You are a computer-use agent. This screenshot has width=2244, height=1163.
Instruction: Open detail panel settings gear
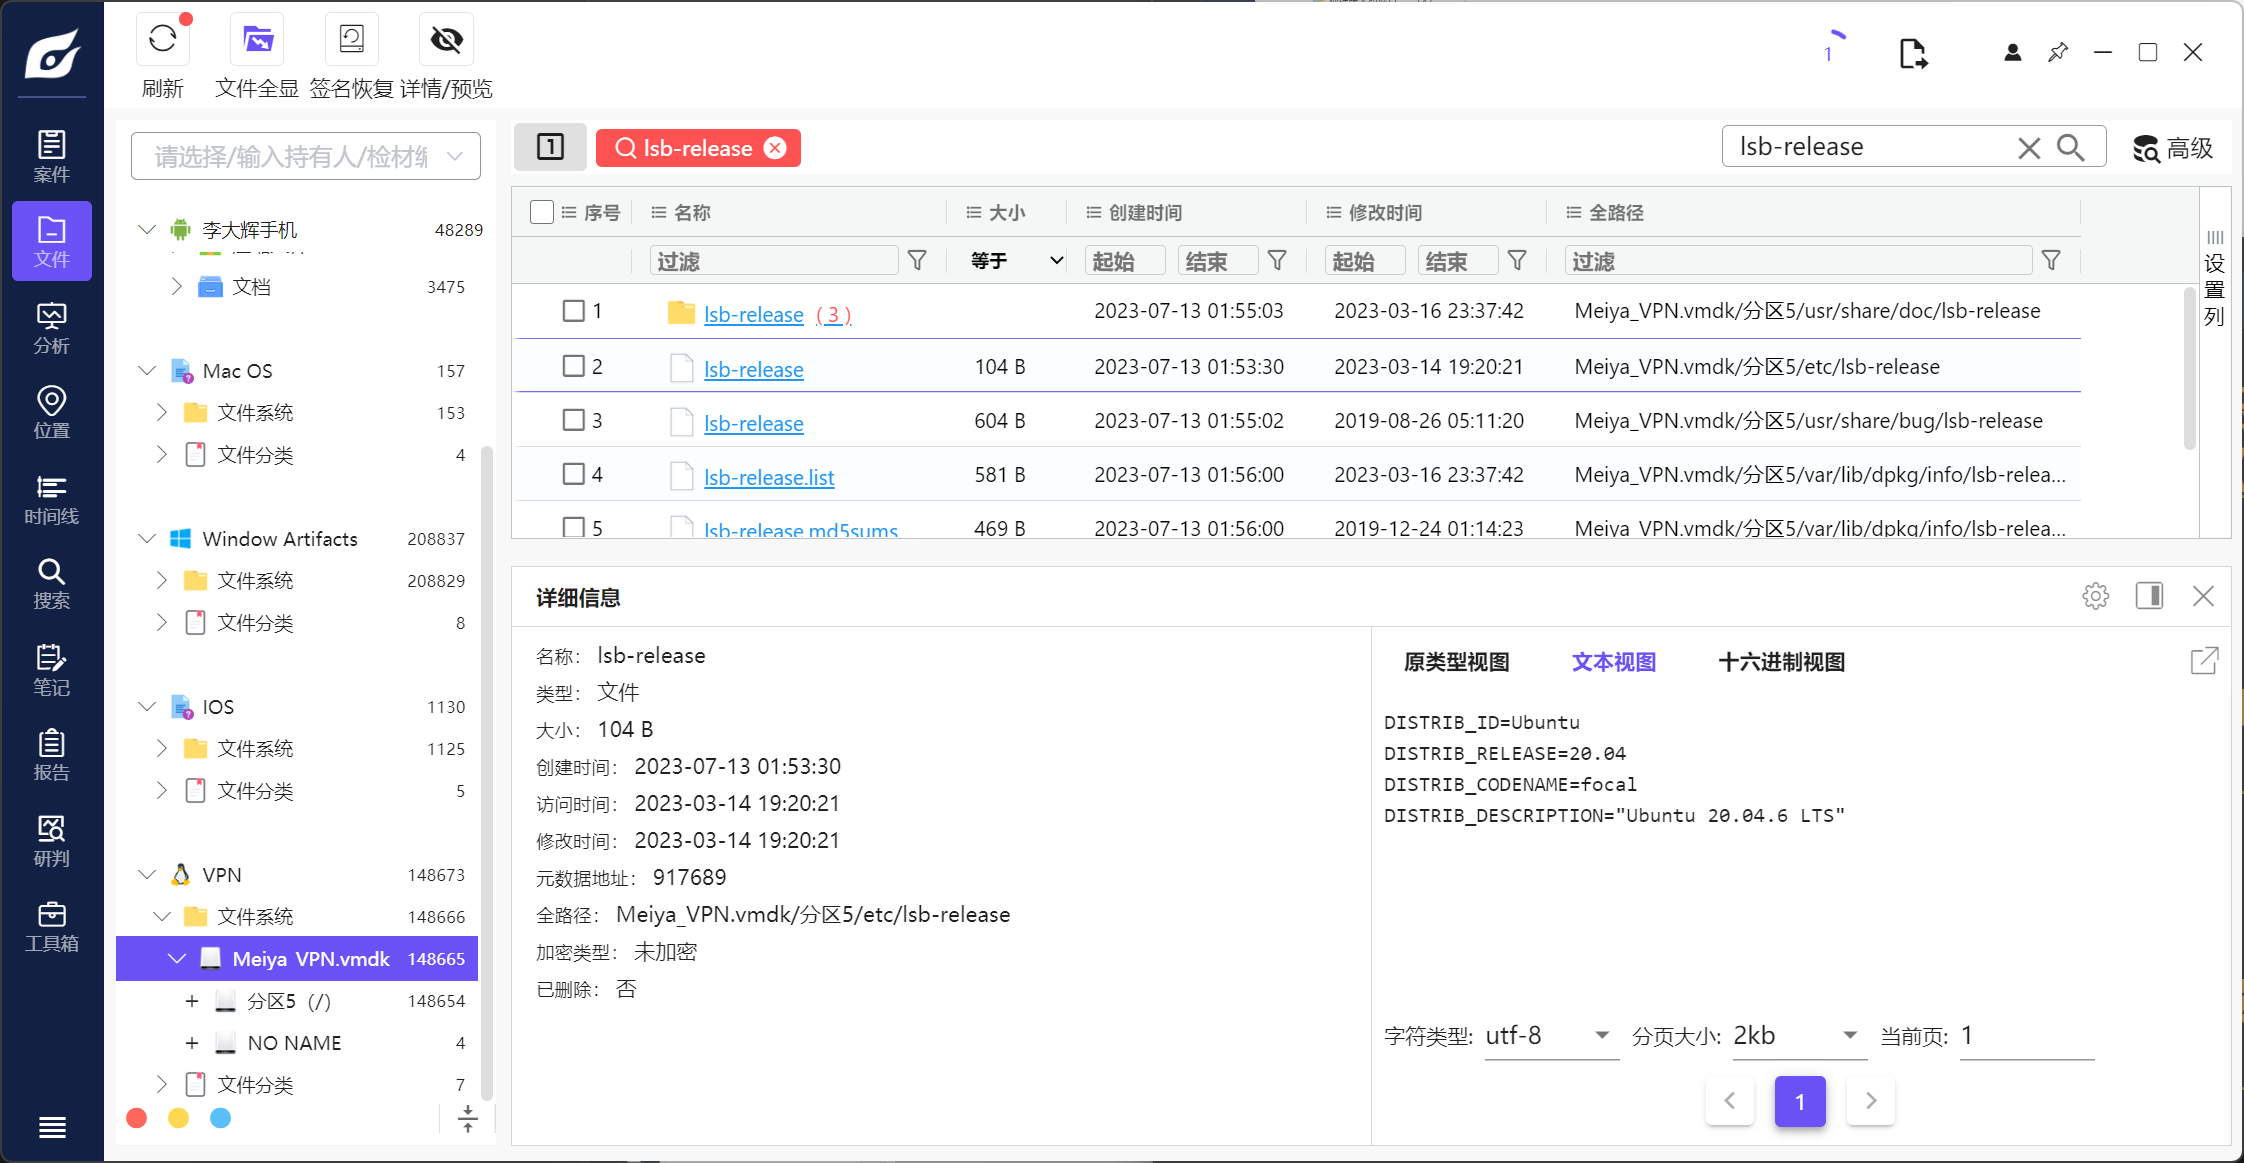(x=2095, y=596)
